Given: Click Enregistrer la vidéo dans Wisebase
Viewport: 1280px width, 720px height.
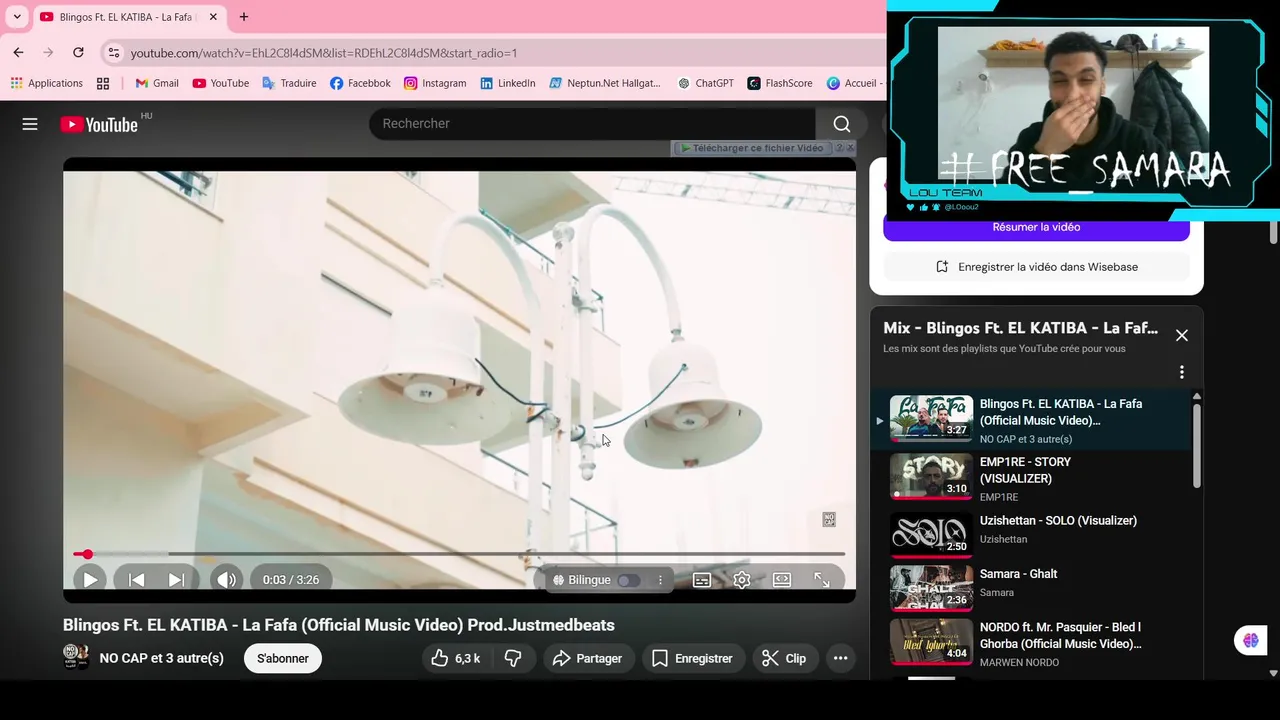Looking at the screenshot, I should (1036, 267).
